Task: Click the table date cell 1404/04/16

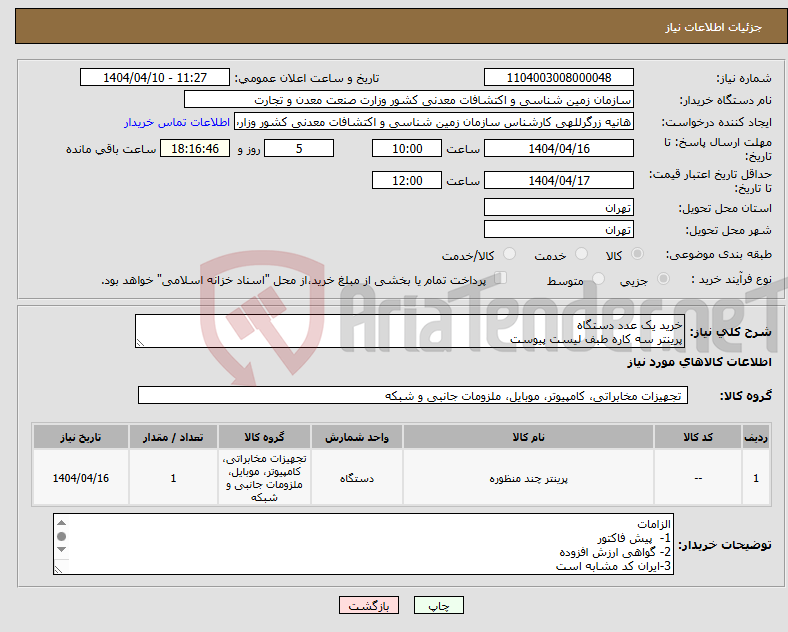Action: (81, 478)
